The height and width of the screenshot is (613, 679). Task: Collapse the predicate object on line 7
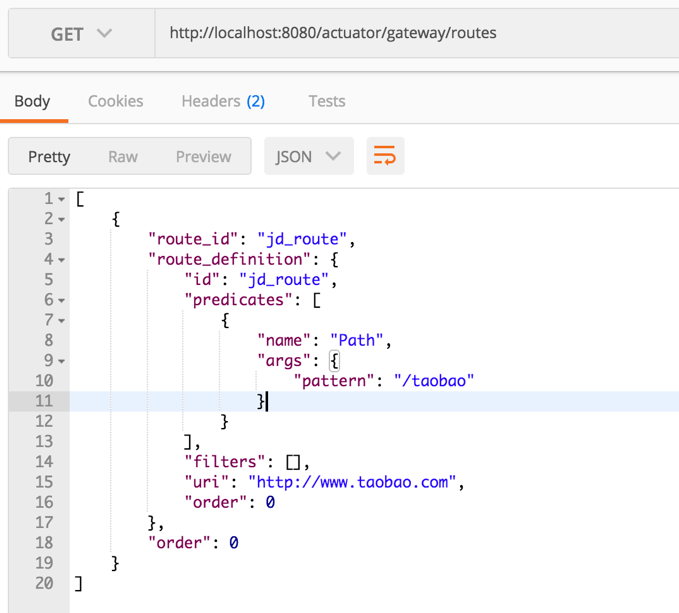pos(62,321)
